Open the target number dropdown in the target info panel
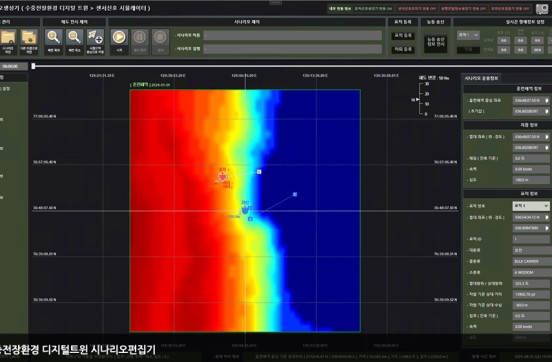552x362 pixels. click(x=531, y=206)
